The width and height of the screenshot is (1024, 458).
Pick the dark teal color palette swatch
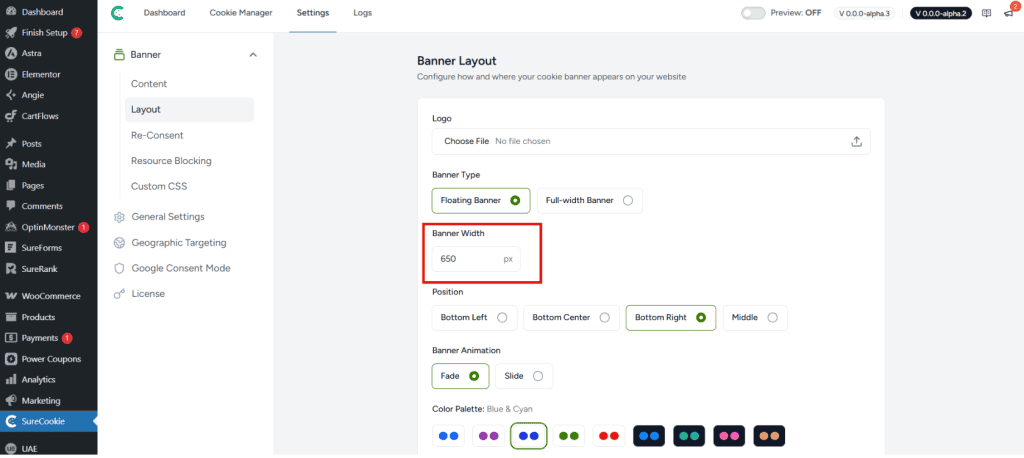(x=689, y=436)
